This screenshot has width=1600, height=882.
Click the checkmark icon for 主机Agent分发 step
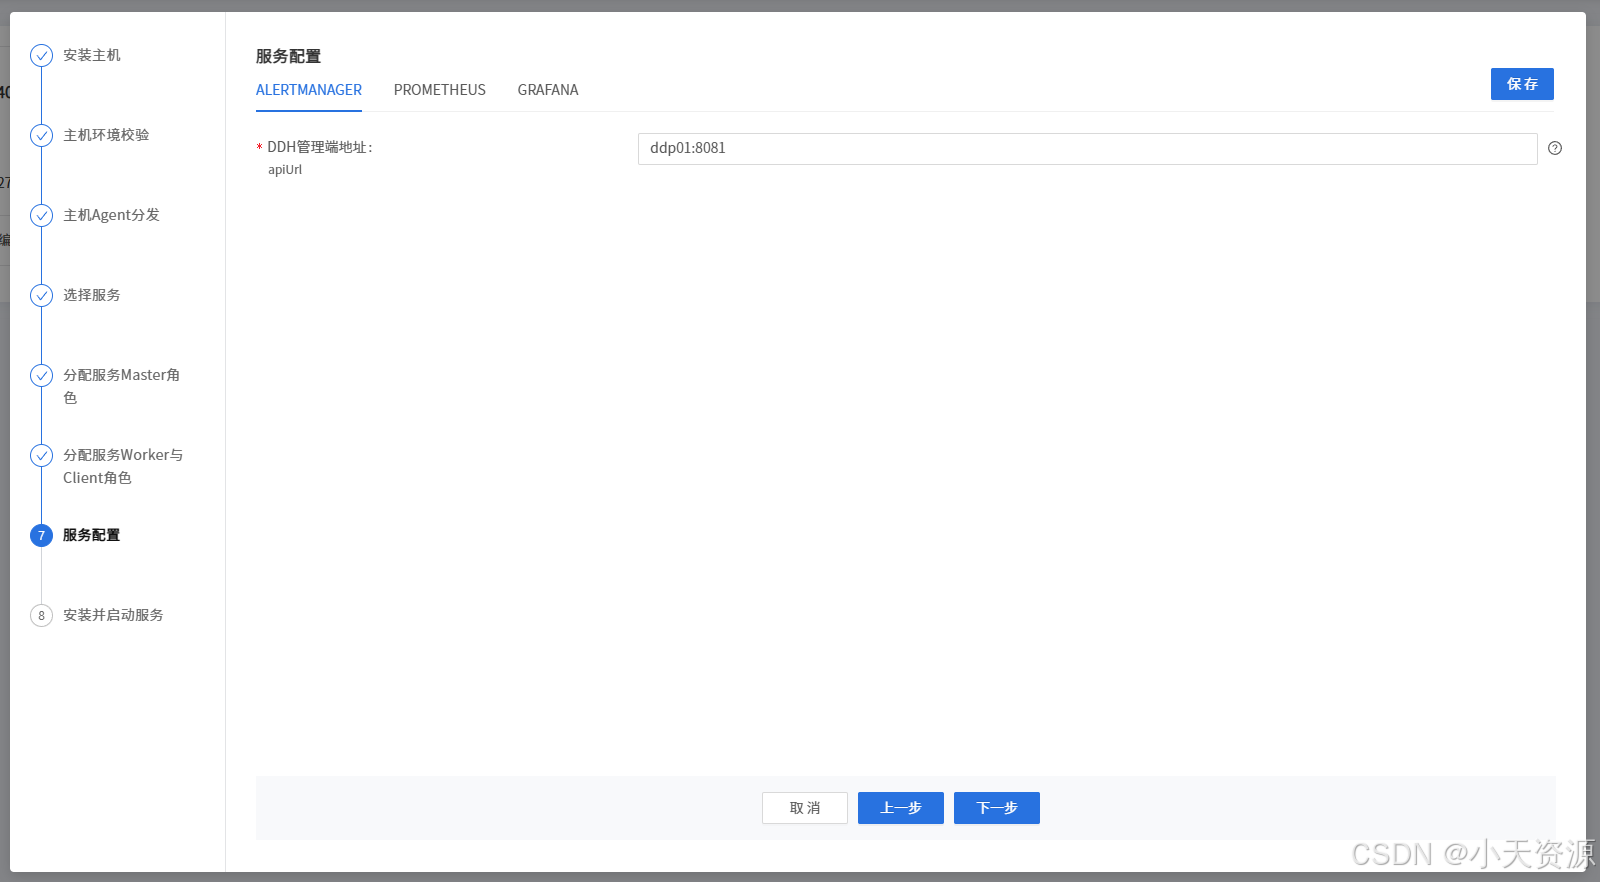coord(41,215)
